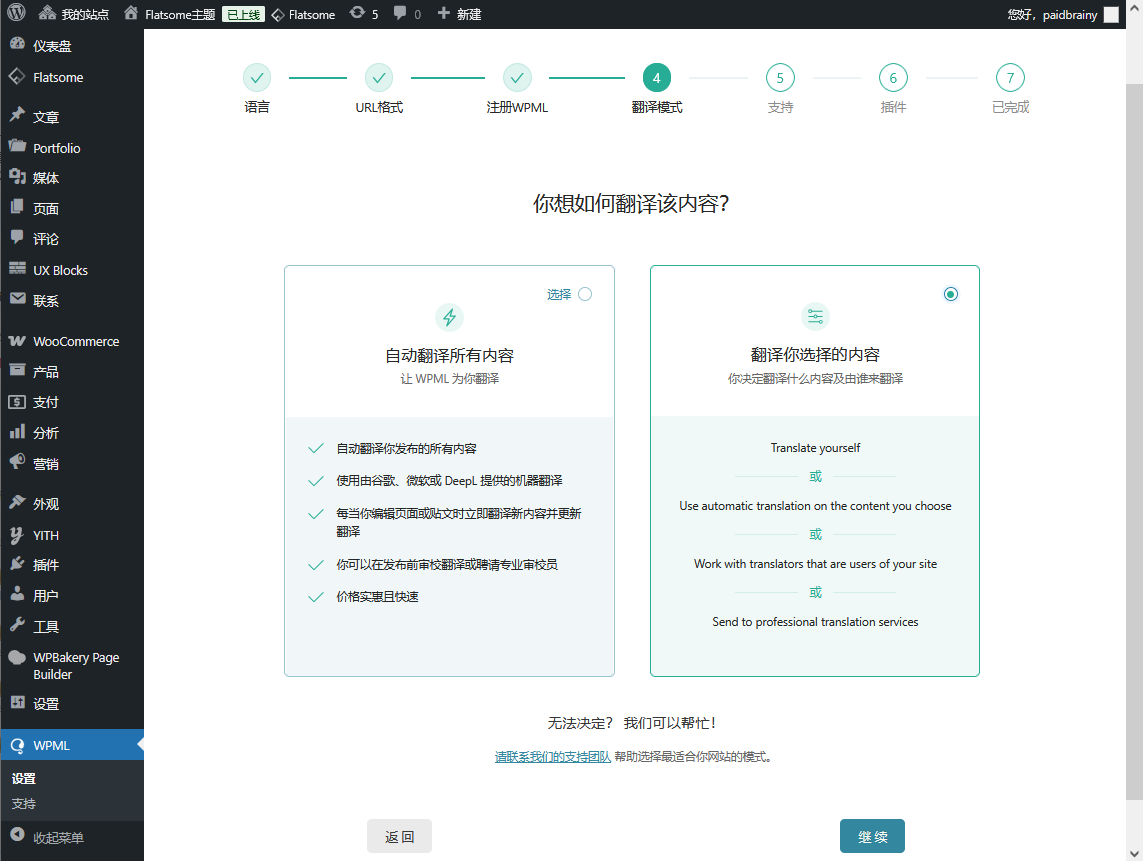Click the 选择 label on the automatic card
Viewport: 1143px width, 861px height.
click(x=559, y=294)
